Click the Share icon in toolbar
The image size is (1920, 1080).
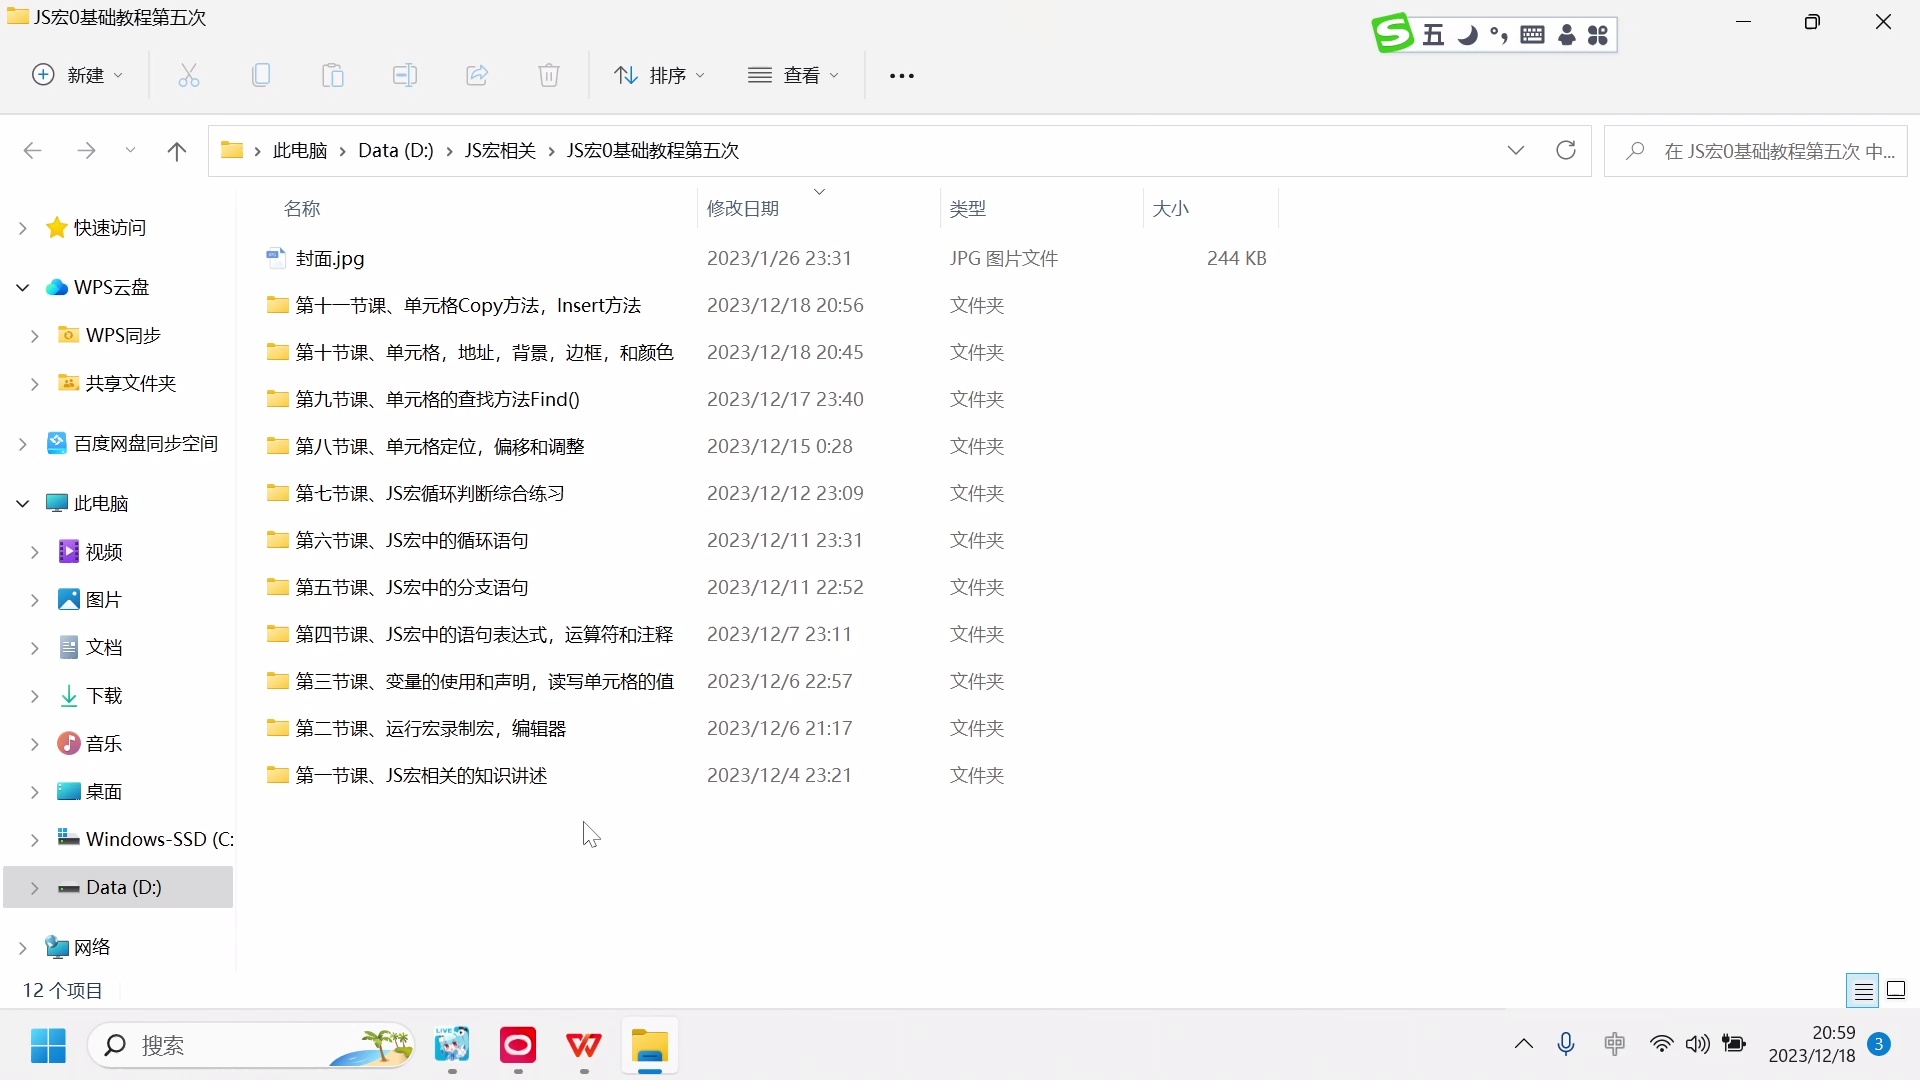477,75
